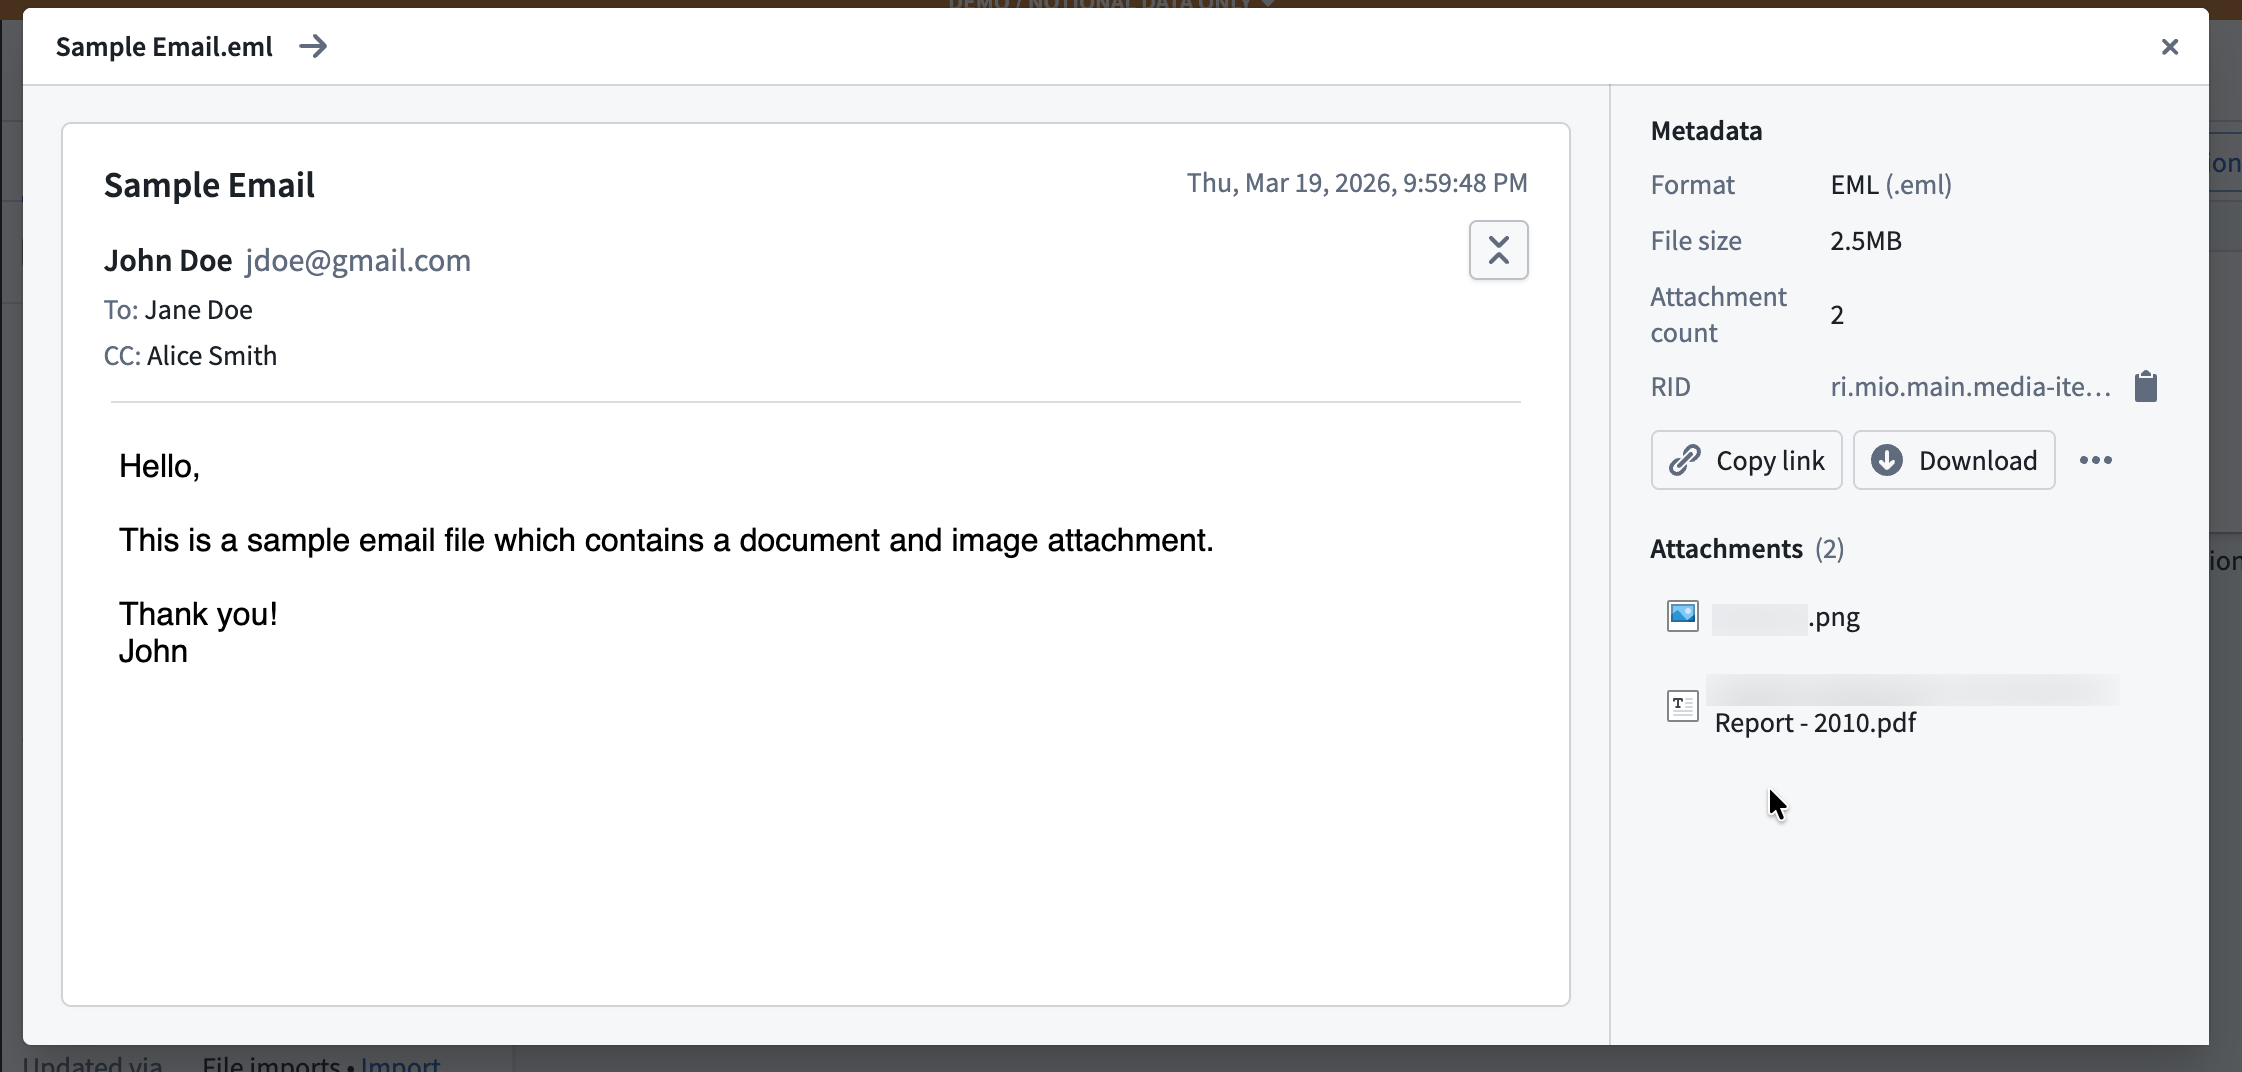Click the link icon inside the Copy link button

[x=1684, y=460]
